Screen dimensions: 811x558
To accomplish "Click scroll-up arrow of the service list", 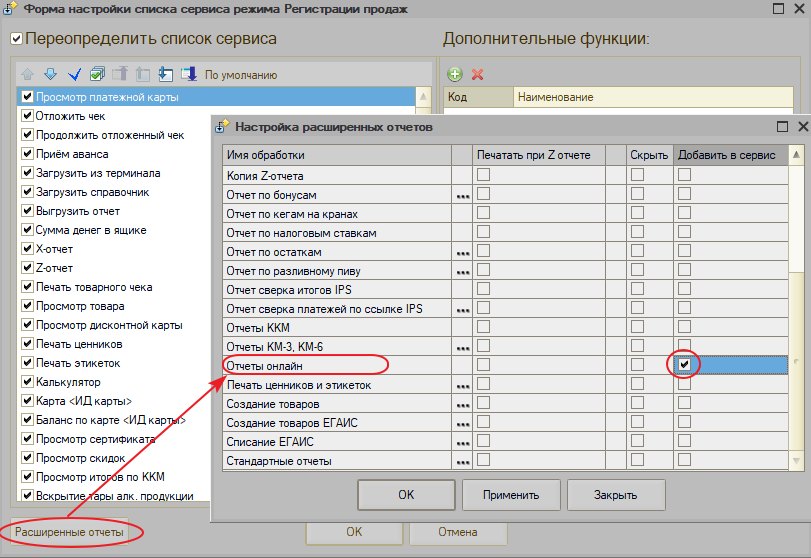I will coord(423,97).
